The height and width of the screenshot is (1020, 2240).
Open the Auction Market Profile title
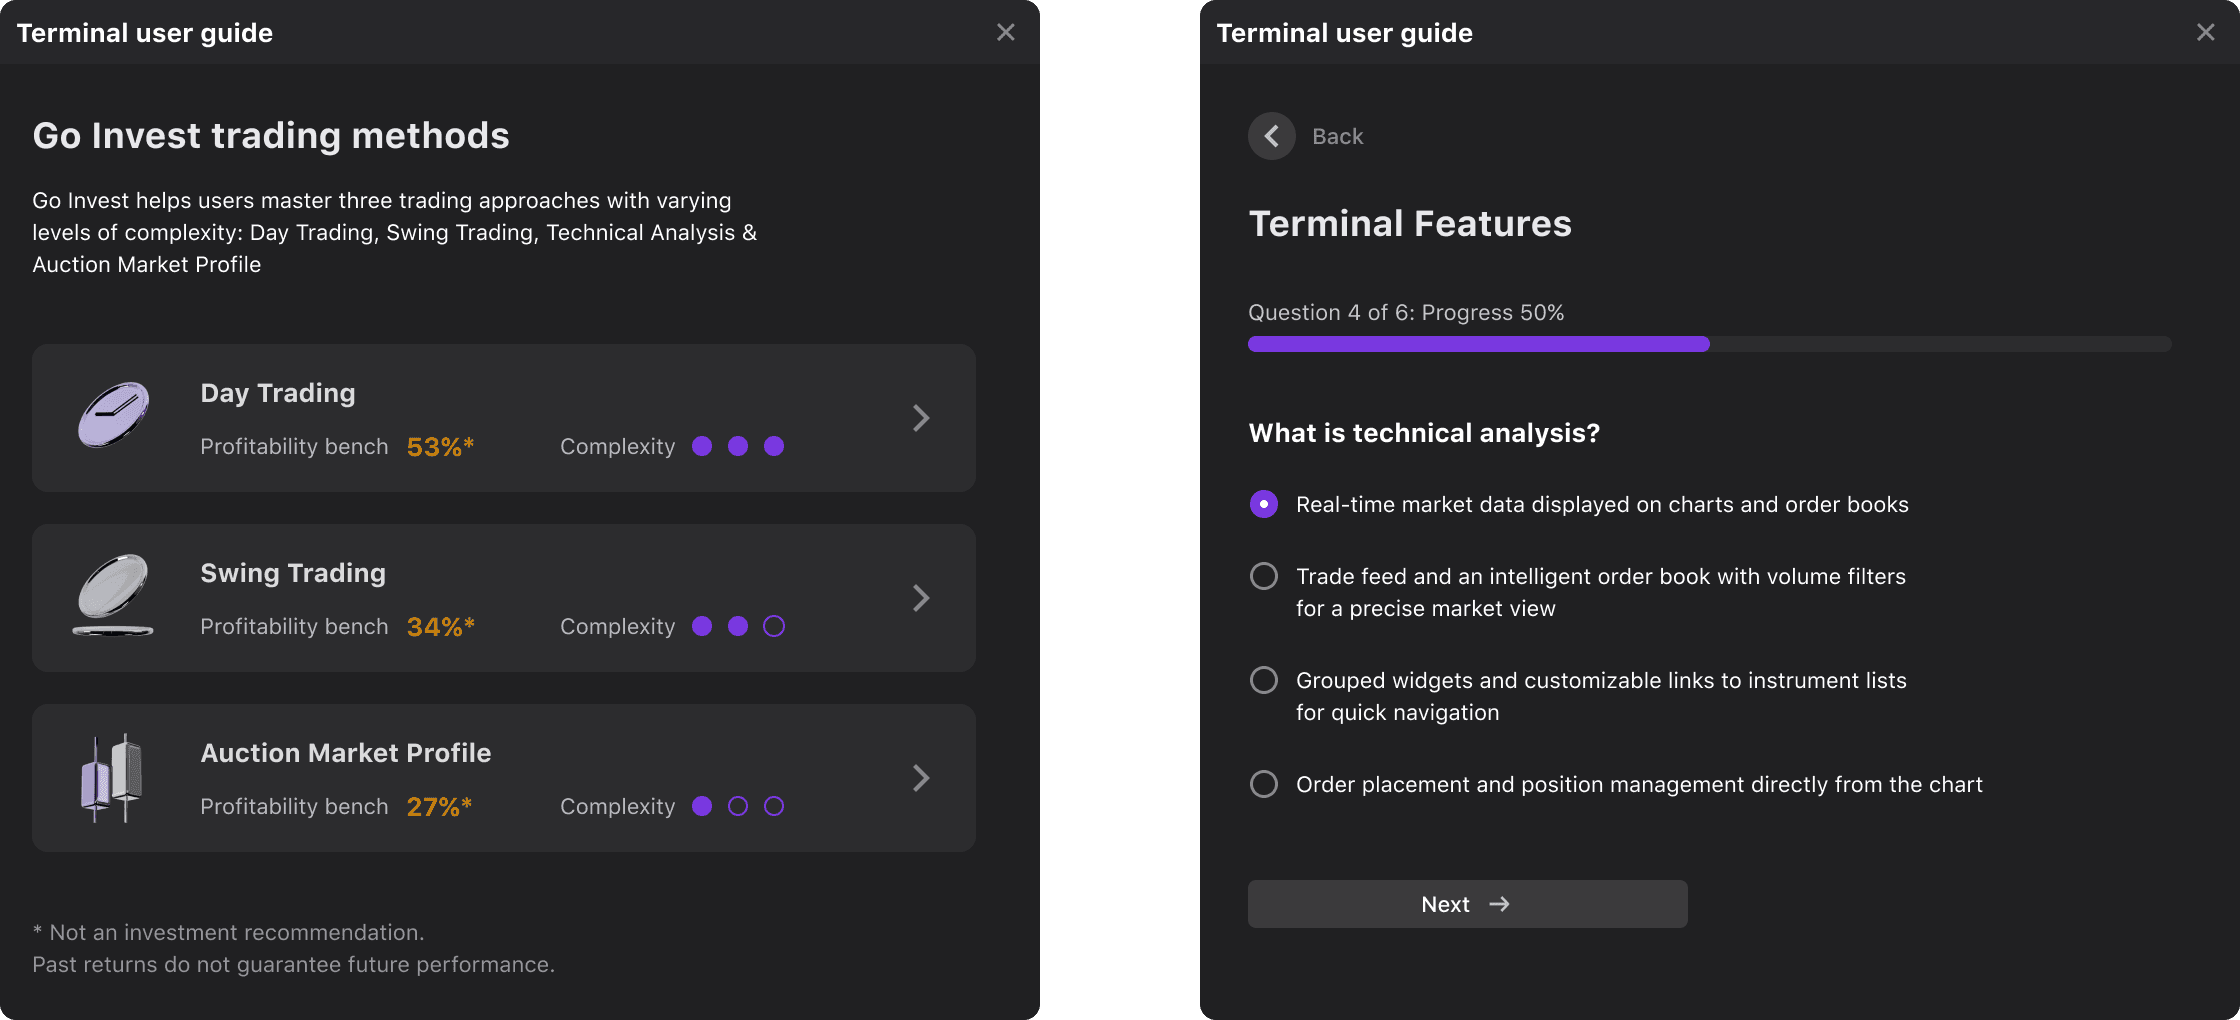[x=346, y=753]
